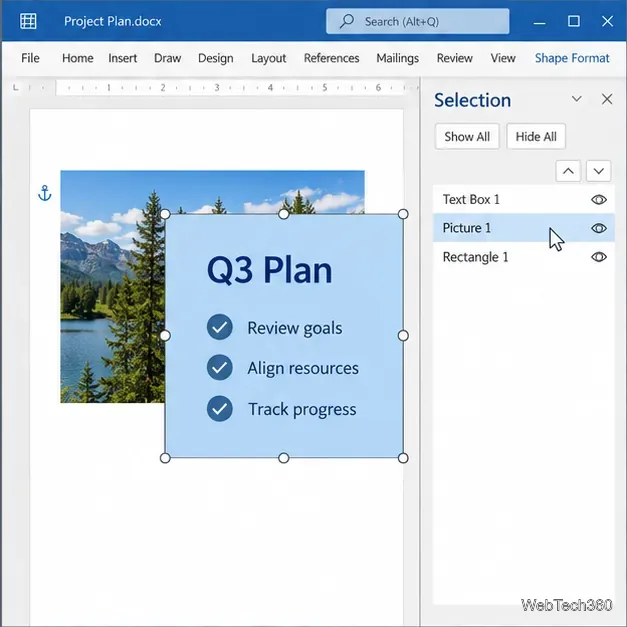Click the right-middle resize handle of the shape
627x627 pixels.
tap(403, 335)
